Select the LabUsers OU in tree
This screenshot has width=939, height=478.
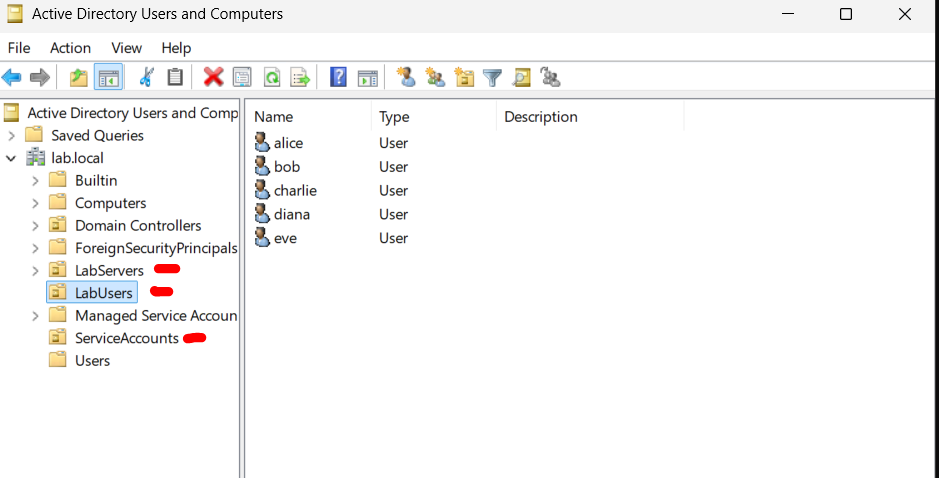92,292
